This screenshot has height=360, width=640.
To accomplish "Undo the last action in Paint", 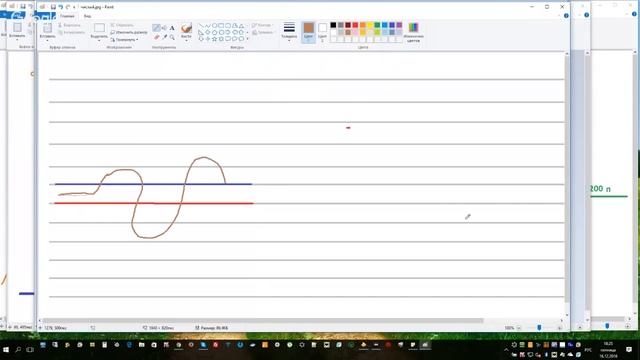I will click(x=60, y=7).
